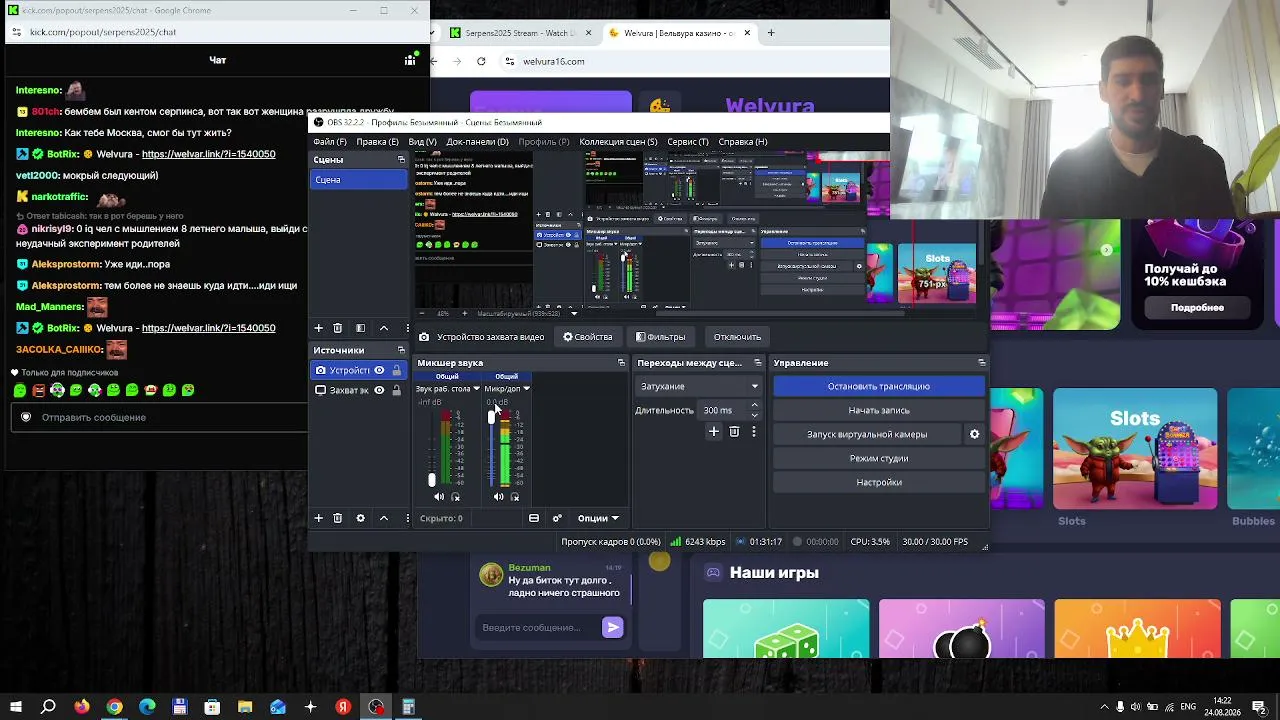This screenshot has height=720, width=1280.
Task: Open the Звук раб. стола channel dropdown arrow
Action: pyautogui.click(x=476, y=388)
